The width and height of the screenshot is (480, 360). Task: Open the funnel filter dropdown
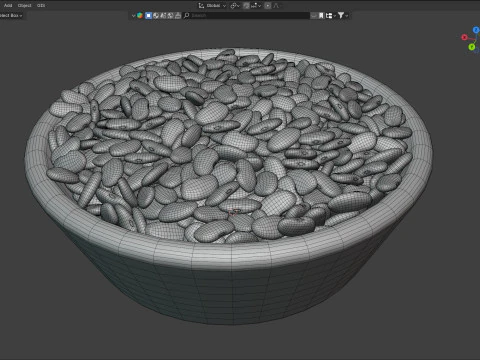pyautogui.click(x=343, y=15)
